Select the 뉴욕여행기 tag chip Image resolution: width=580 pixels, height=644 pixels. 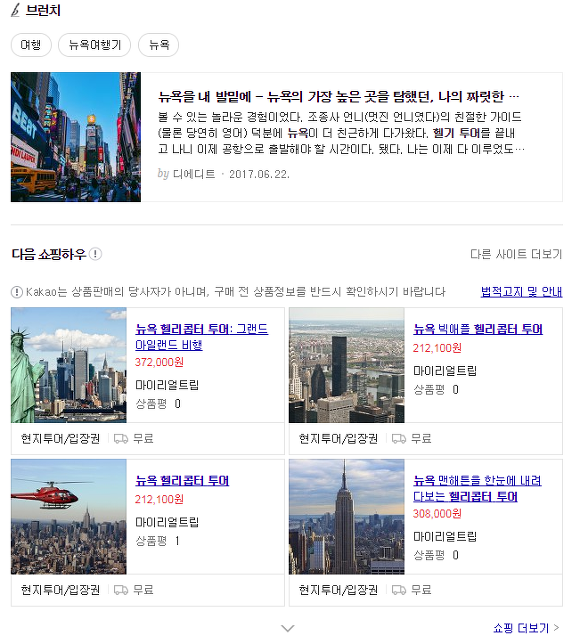[94, 45]
